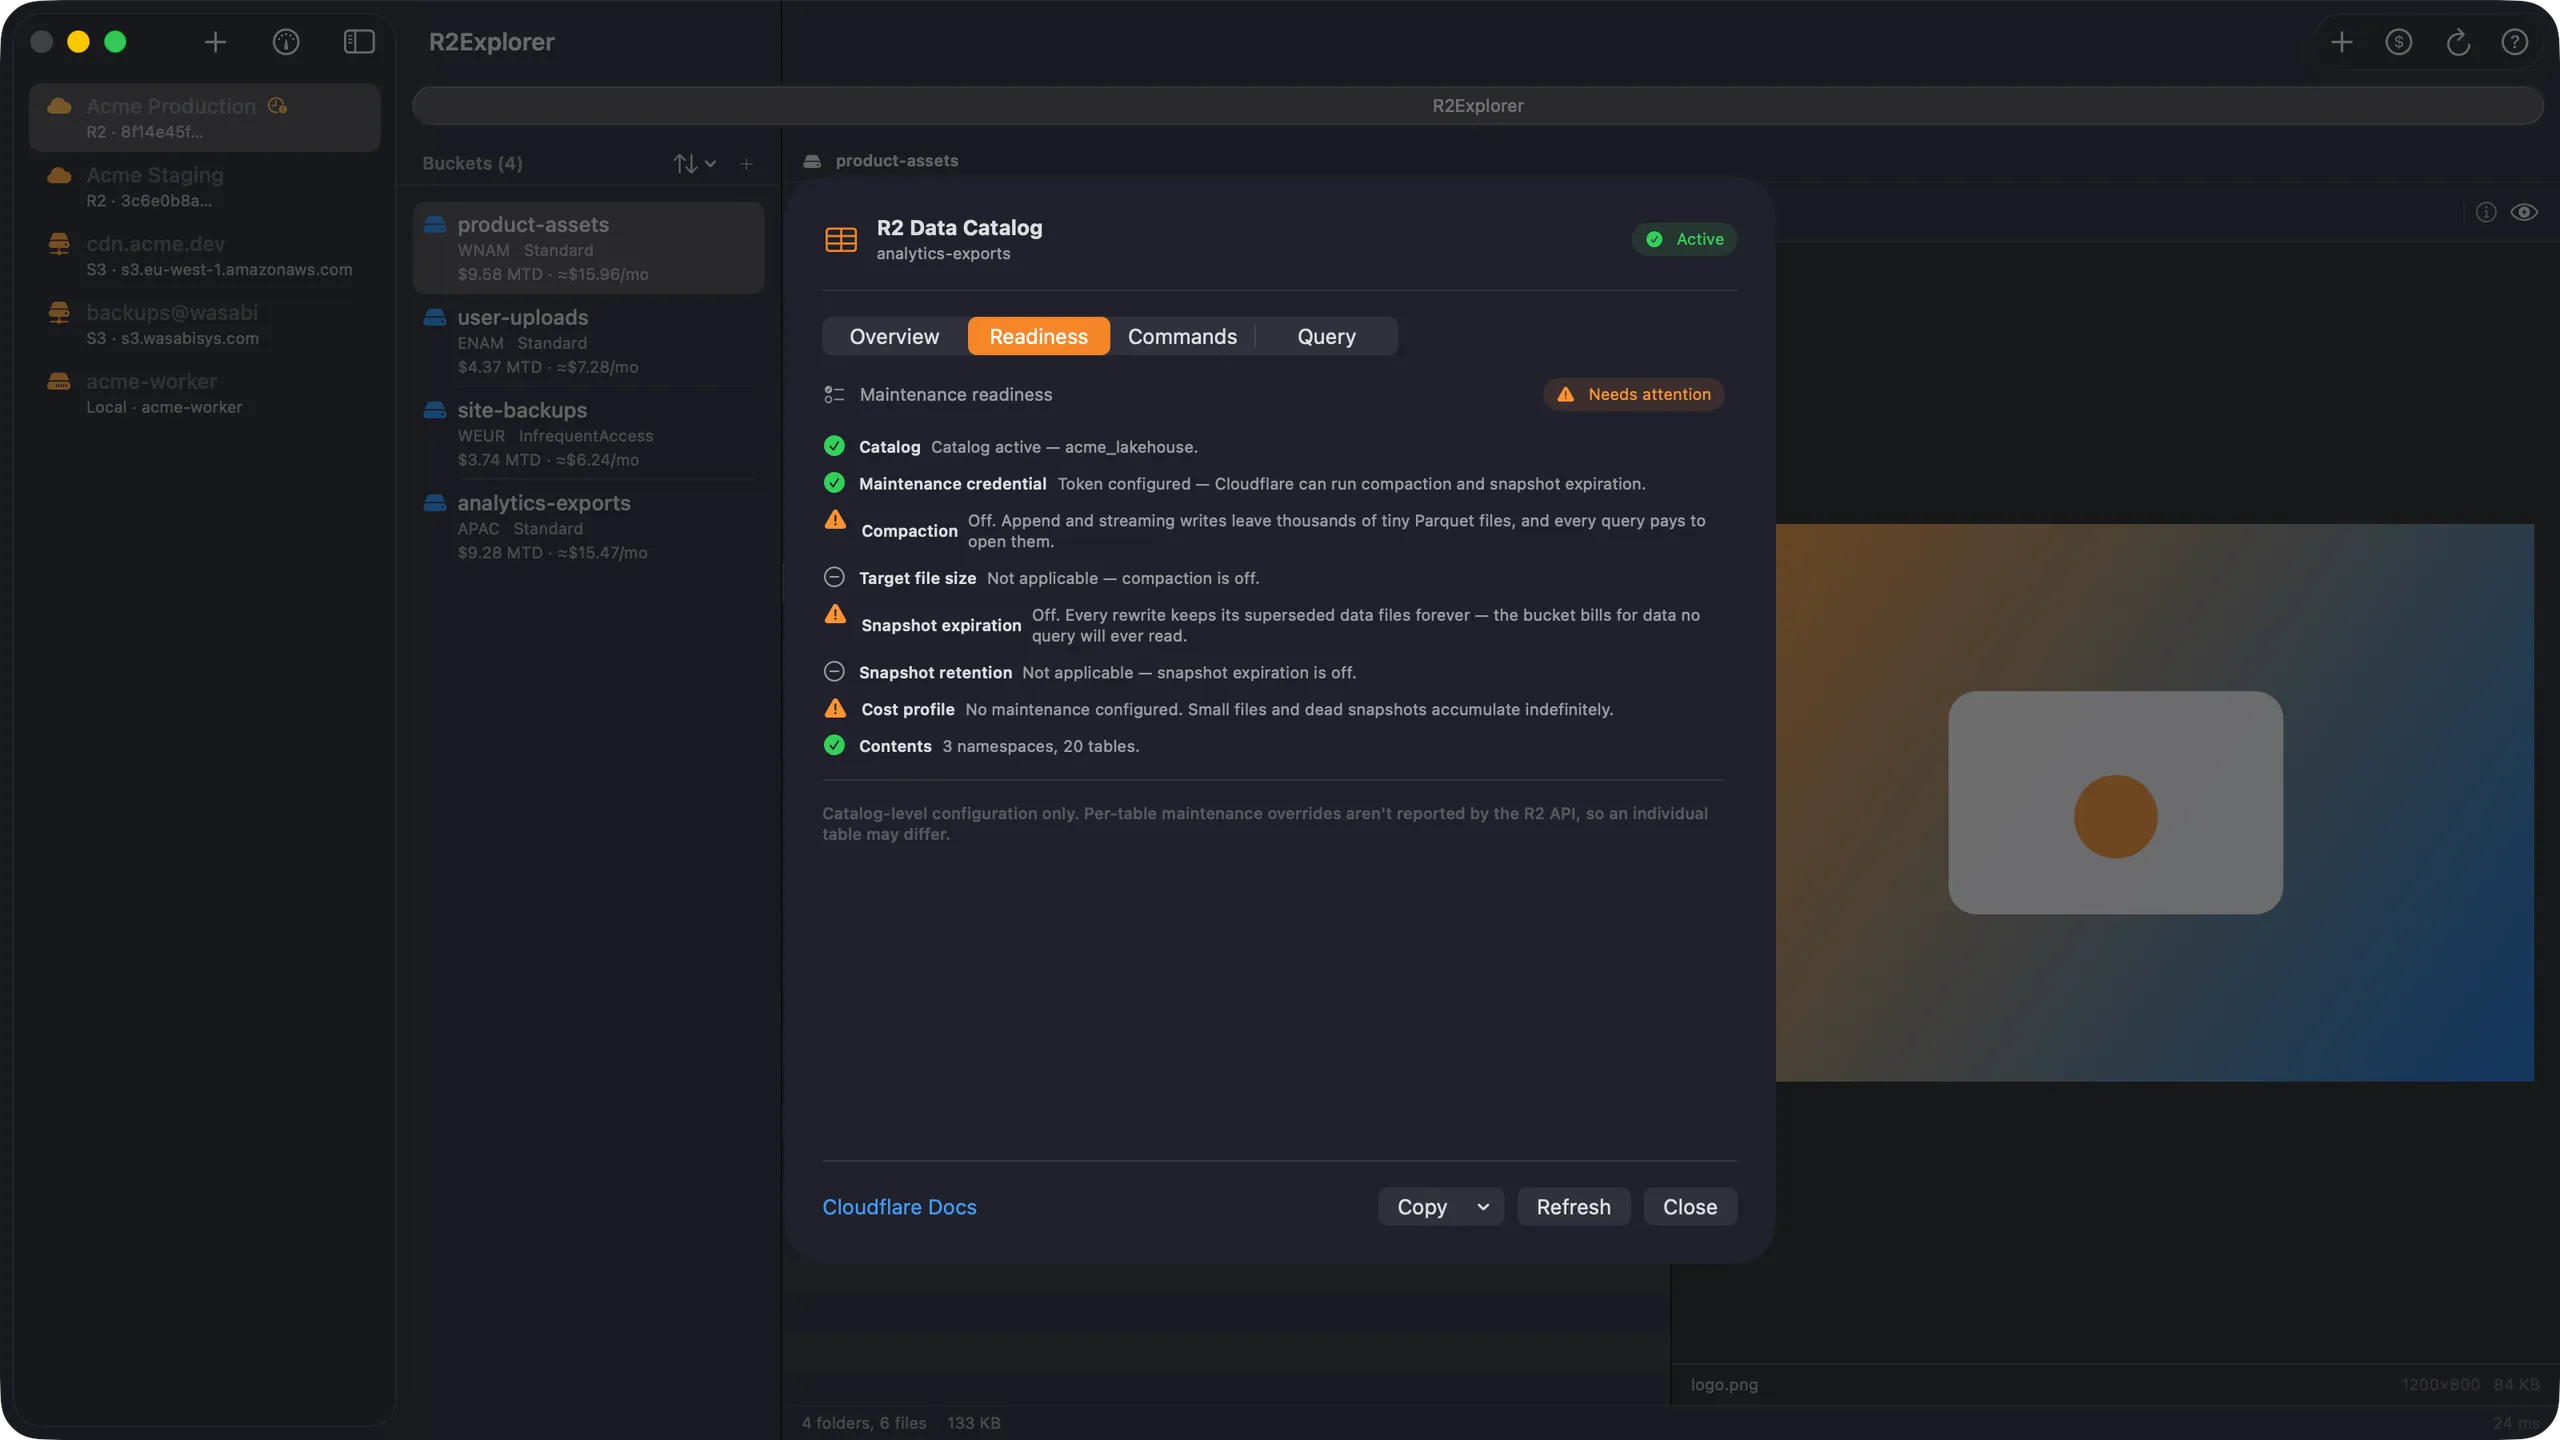Open the activity gauge icon in the sidebar toolbar
The image size is (2560, 1440).
tap(286, 42)
